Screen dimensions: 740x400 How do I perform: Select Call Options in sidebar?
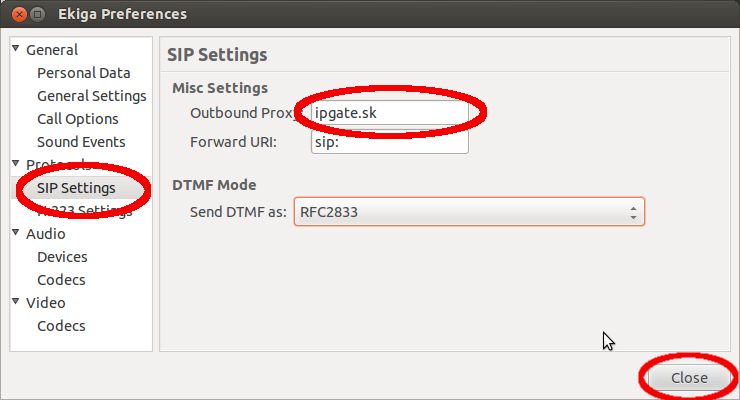click(x=77, y=119)
